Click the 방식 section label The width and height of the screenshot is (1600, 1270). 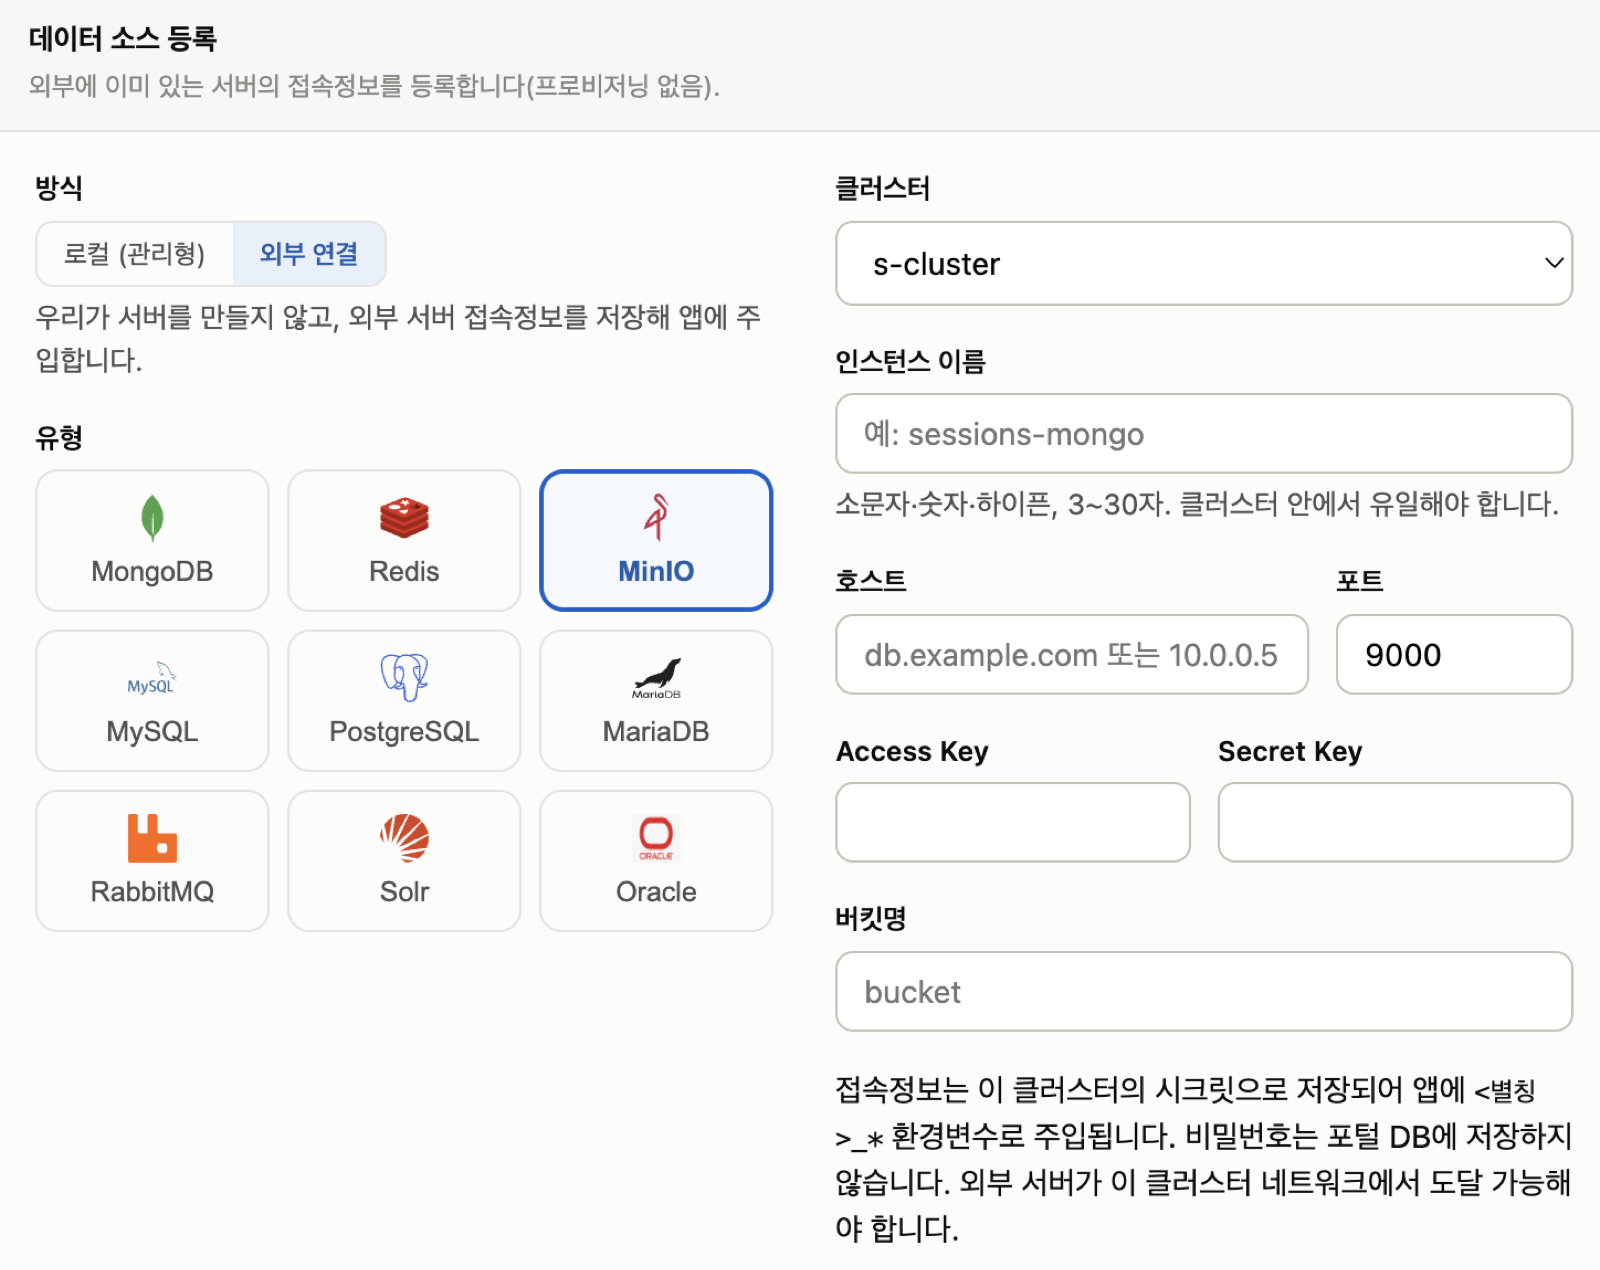click(x=59, y=188)
